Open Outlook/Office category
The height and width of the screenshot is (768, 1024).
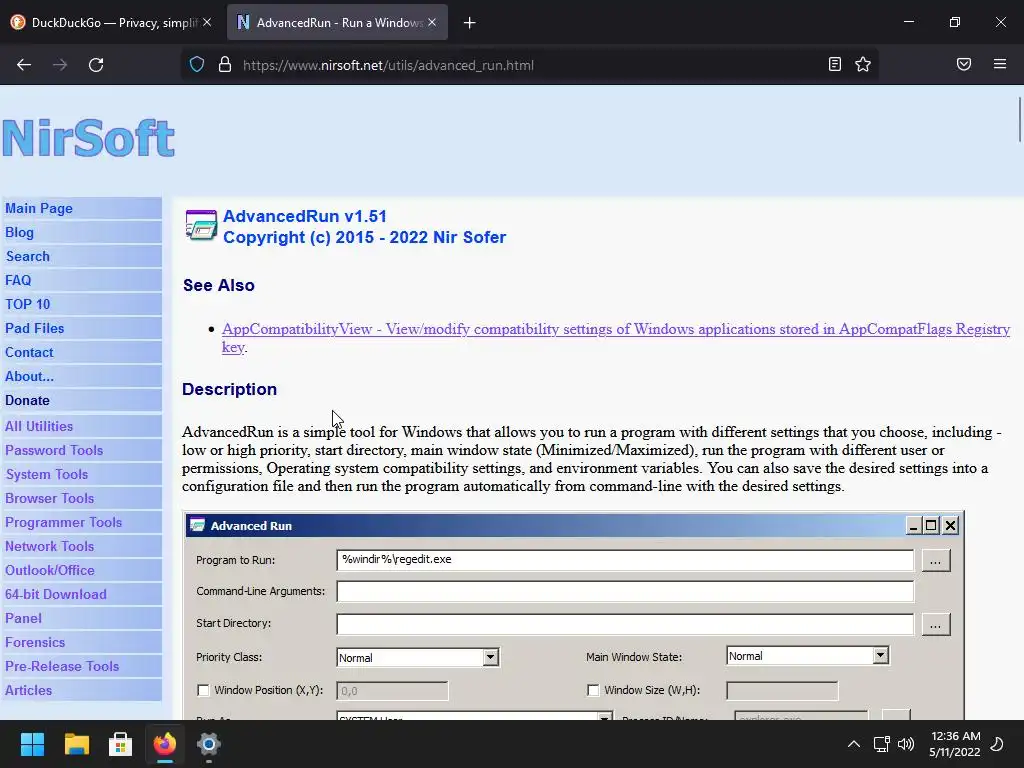point(50,571)
